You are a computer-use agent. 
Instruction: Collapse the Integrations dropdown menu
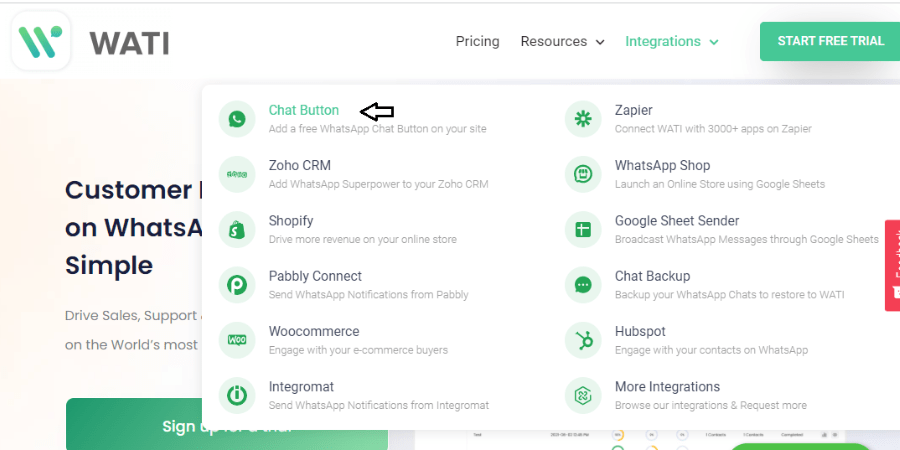coord(672,41)
